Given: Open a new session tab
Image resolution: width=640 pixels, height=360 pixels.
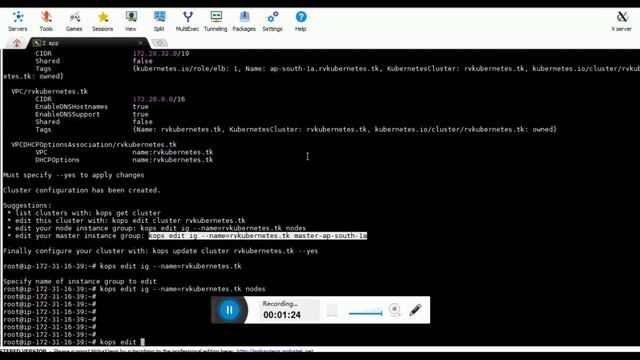Looking at the screenshot, I should coord(160,43).
